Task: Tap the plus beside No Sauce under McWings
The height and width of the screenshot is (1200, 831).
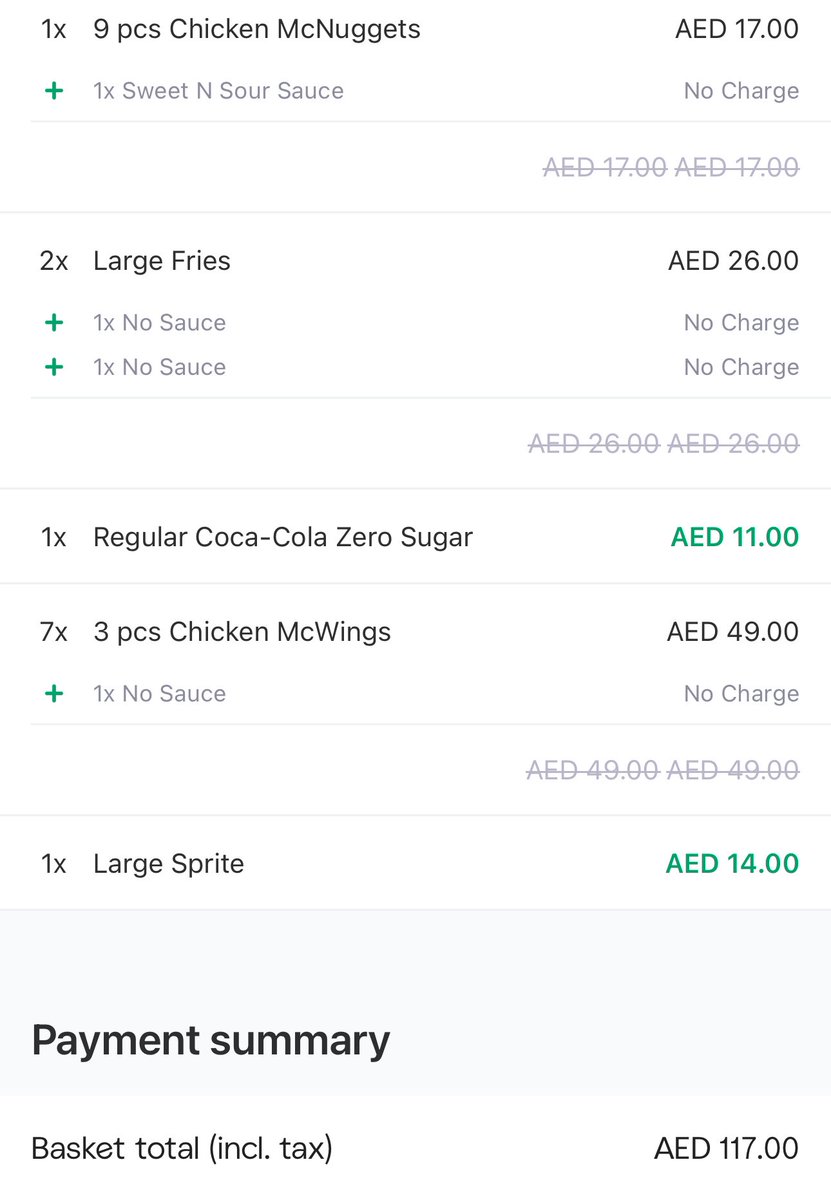Action: pos(54,694)
